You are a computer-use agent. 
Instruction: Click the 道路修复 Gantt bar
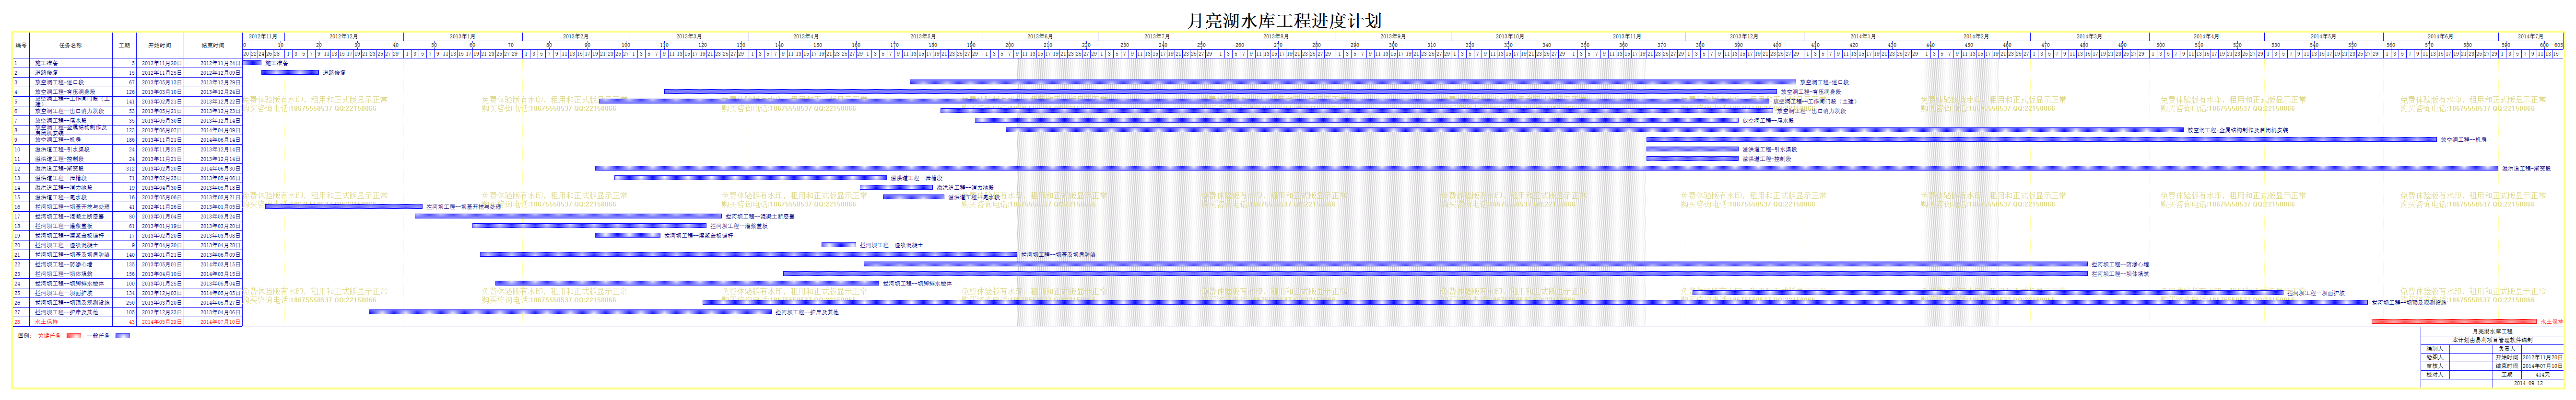tap(289, 72)
